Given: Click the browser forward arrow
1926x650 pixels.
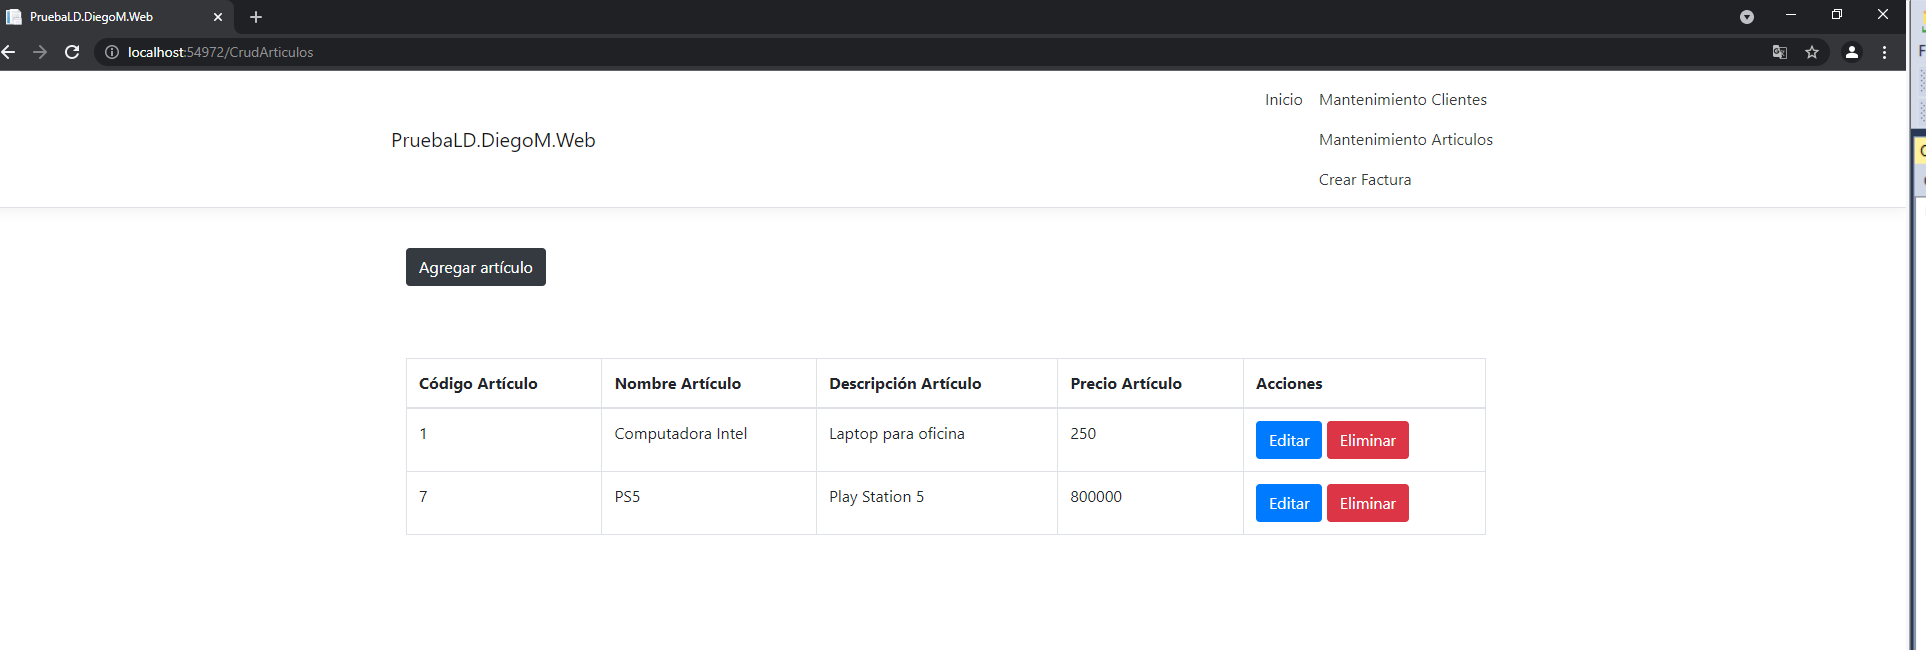Looking at the screenshot, I should pyautogui.click(x=40, y=52).
